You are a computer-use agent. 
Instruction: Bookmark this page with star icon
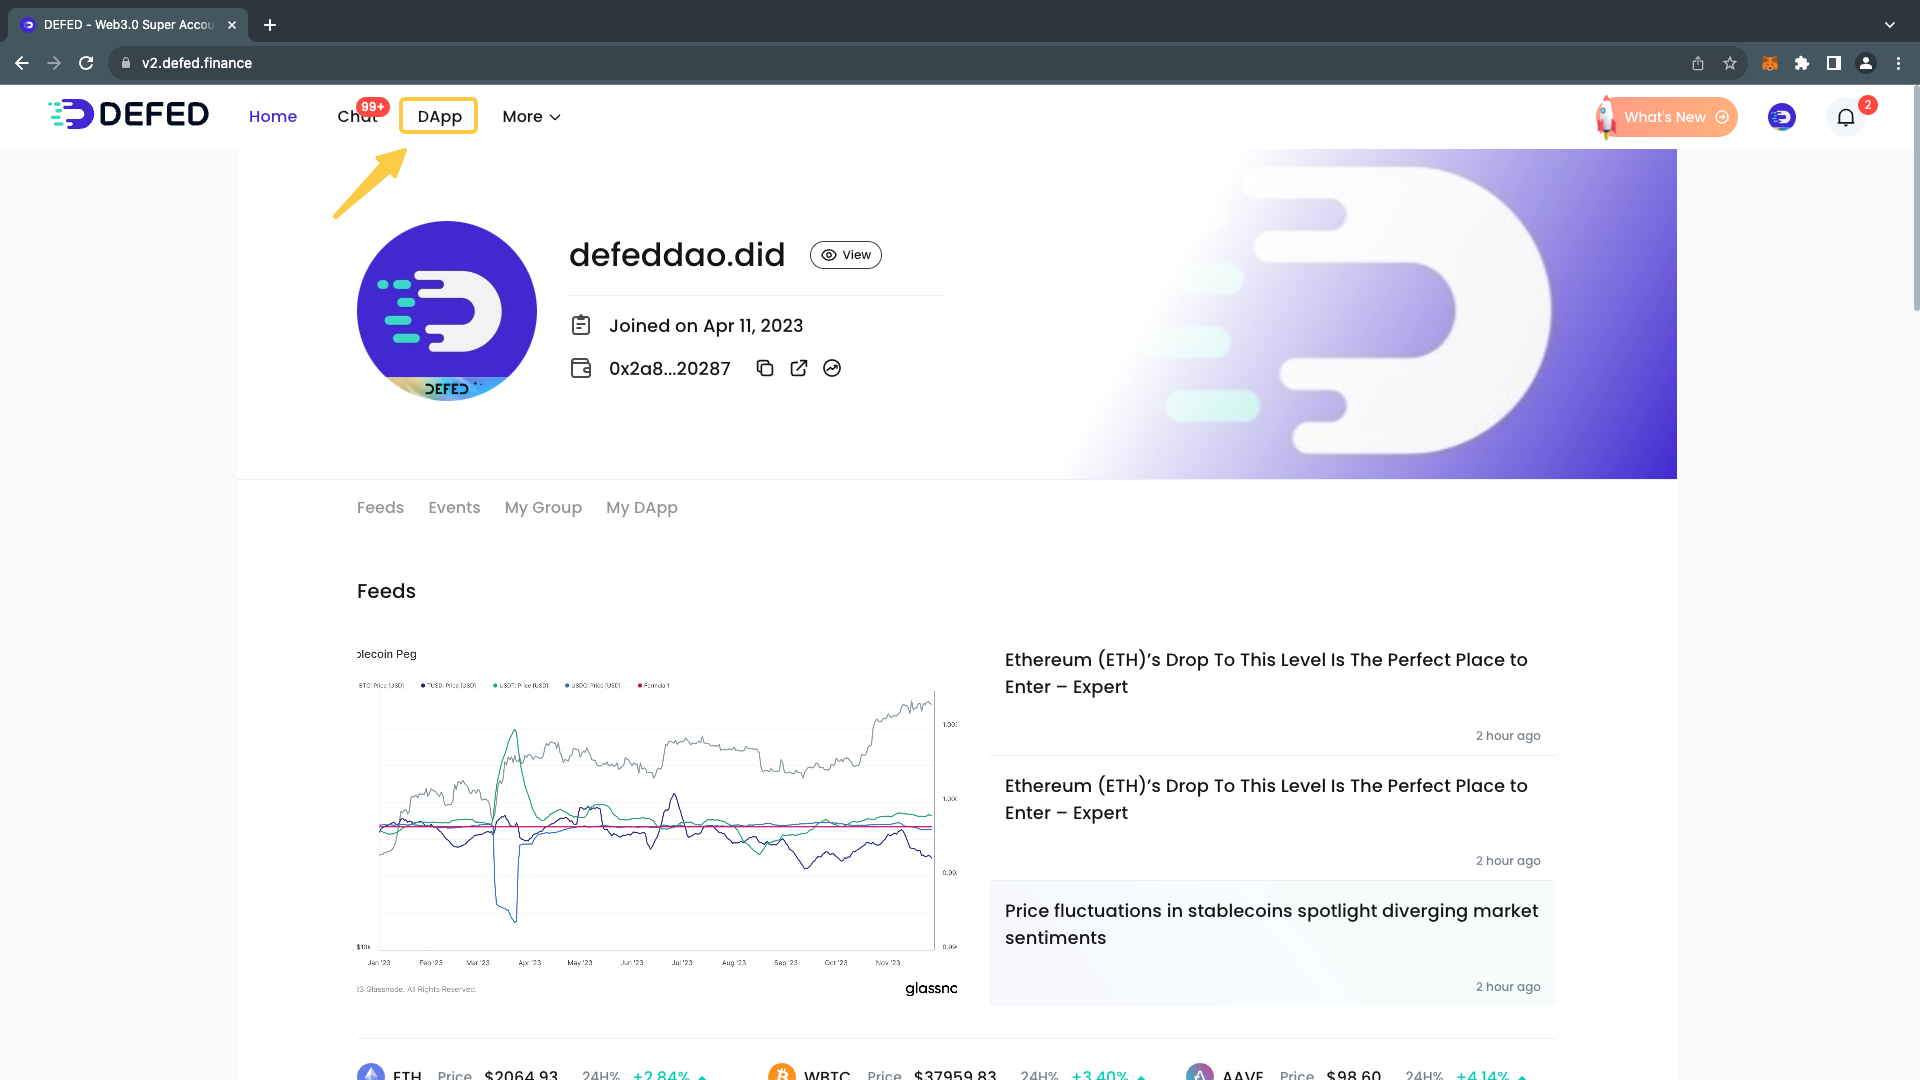[1730, 63]
